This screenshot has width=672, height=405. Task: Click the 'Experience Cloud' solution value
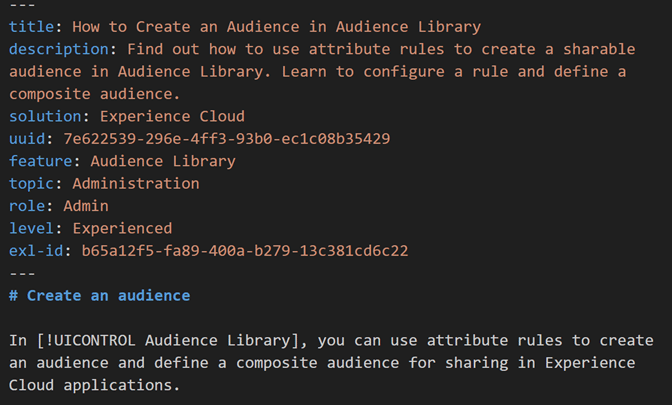(172, 116)
